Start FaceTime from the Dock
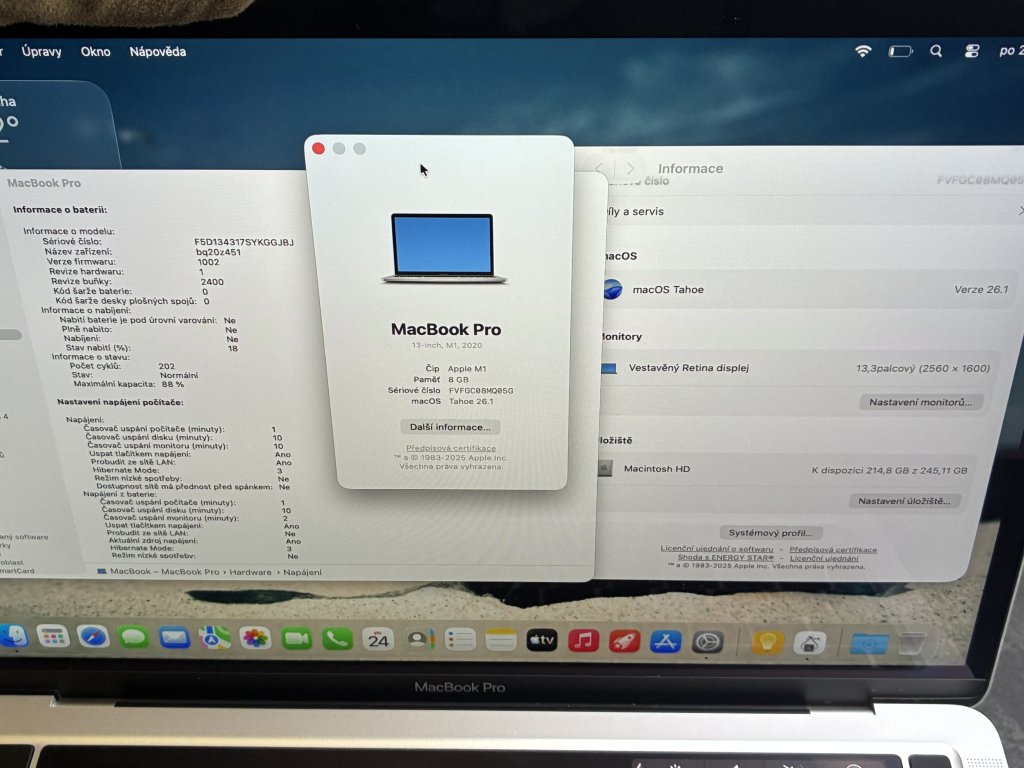Screen dimensions: 1024x768 pos(296,639)
